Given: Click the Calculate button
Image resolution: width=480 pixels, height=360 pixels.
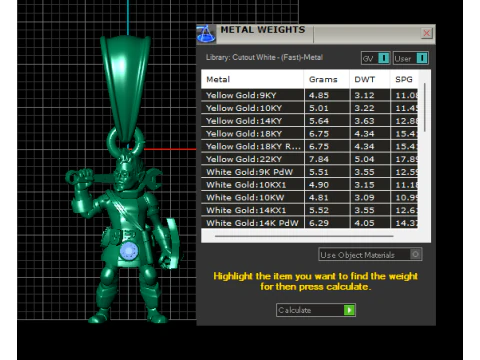Looking at the screenshot, I should click(316, 310).
